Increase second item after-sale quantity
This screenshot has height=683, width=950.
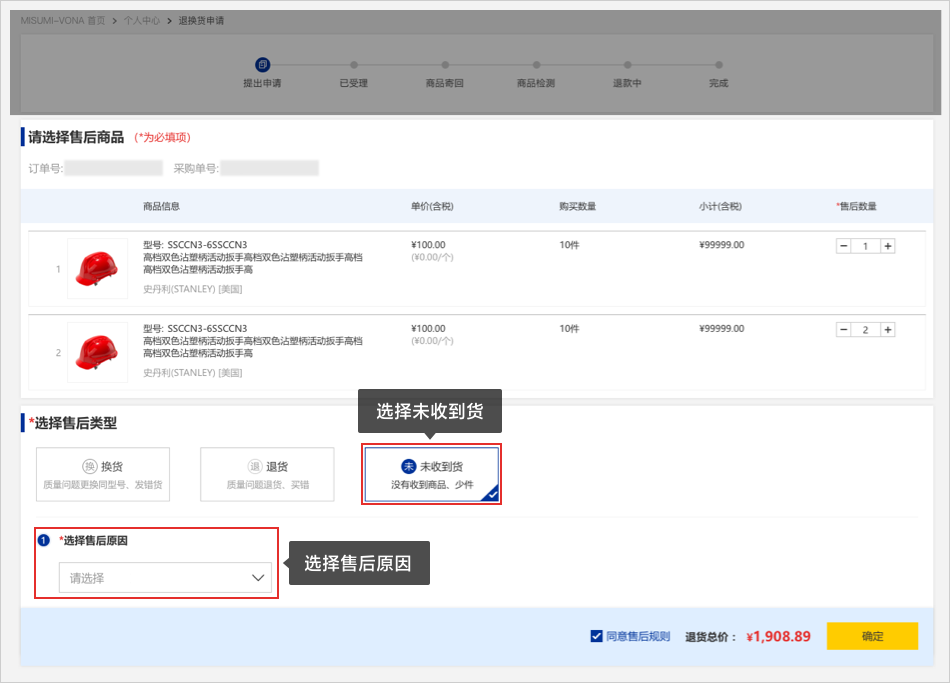click(887, 330)
